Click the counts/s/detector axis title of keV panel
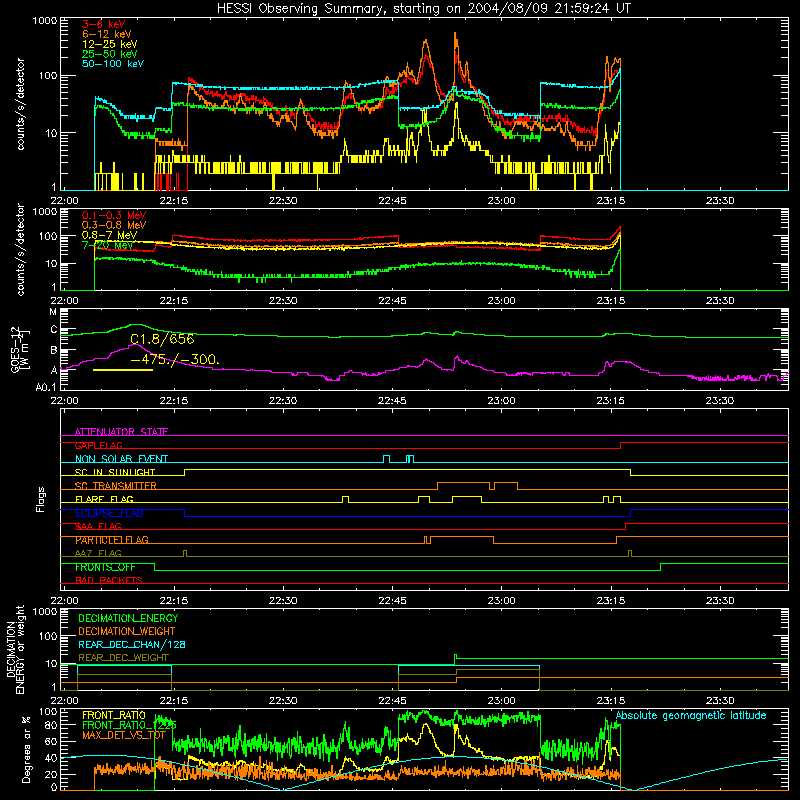 (x=20, y=104)
